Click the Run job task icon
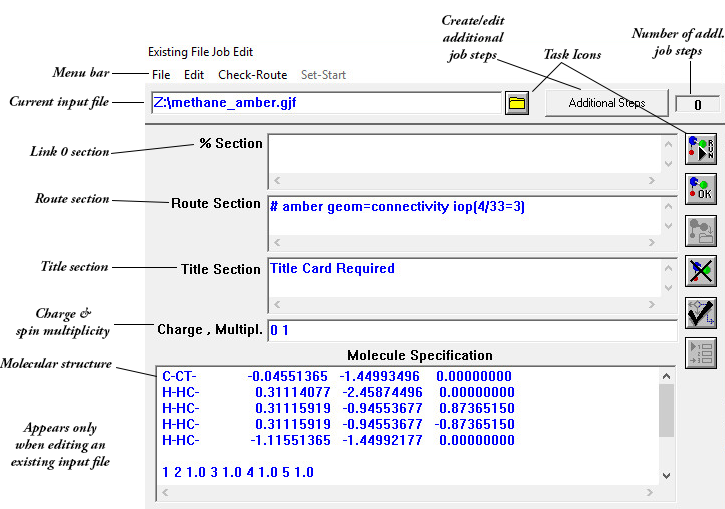The image size is (725, 509). coord(700,148)
